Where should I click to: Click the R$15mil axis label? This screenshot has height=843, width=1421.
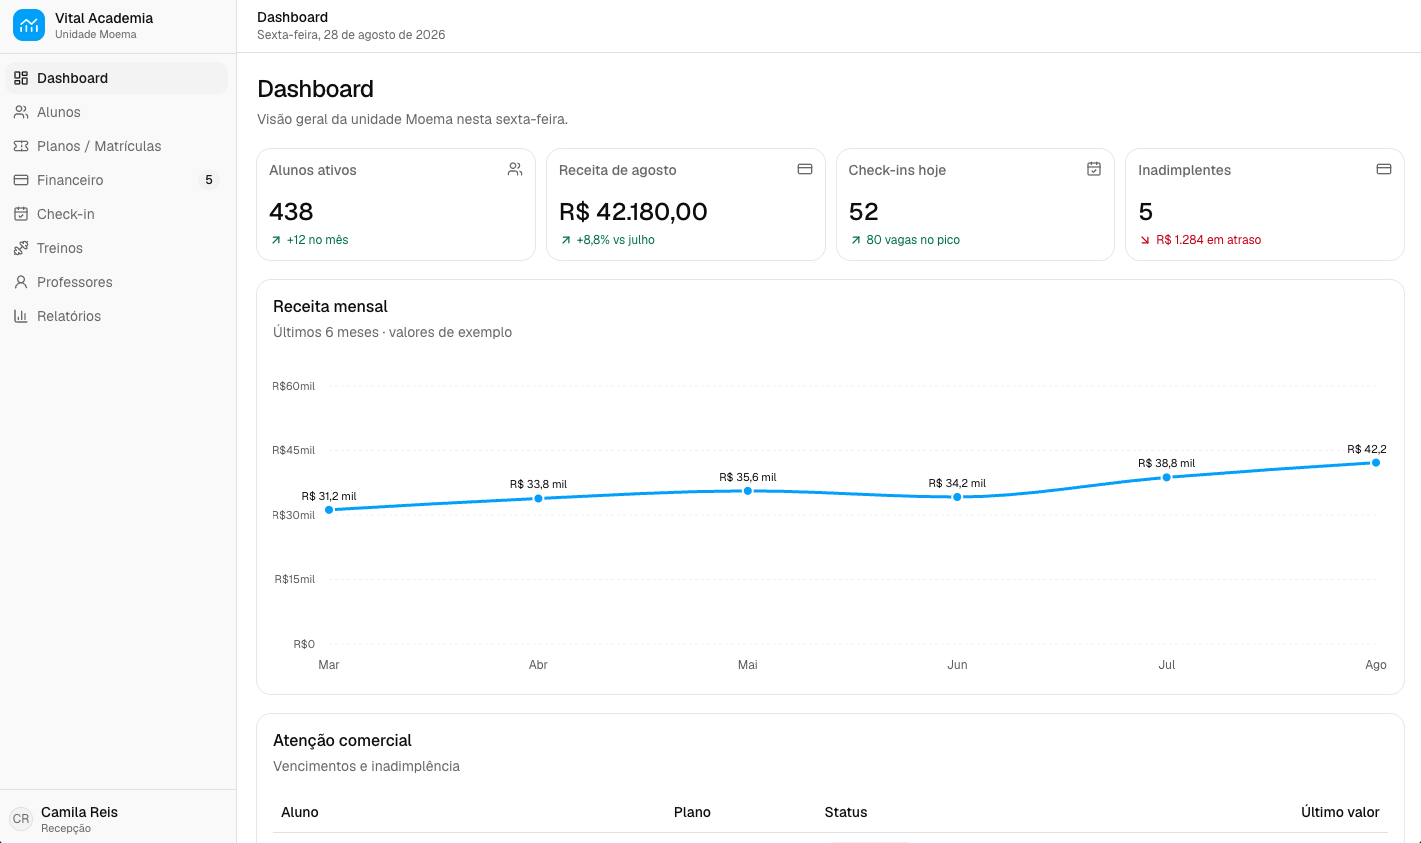click(295, 579)
